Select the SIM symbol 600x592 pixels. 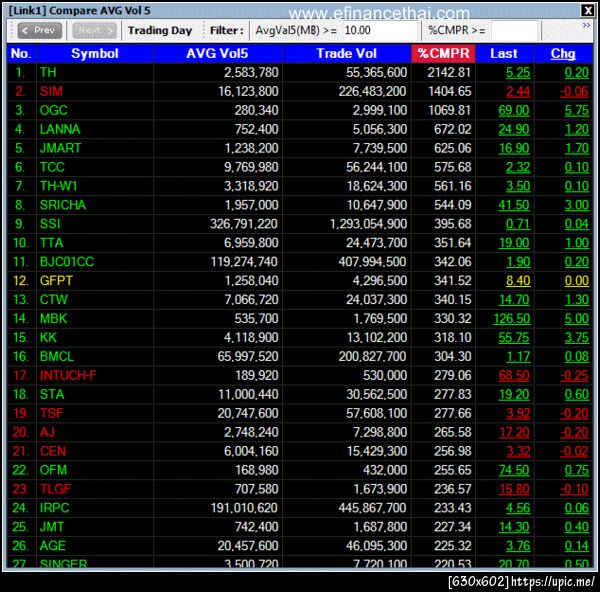(x=51, y=91)
